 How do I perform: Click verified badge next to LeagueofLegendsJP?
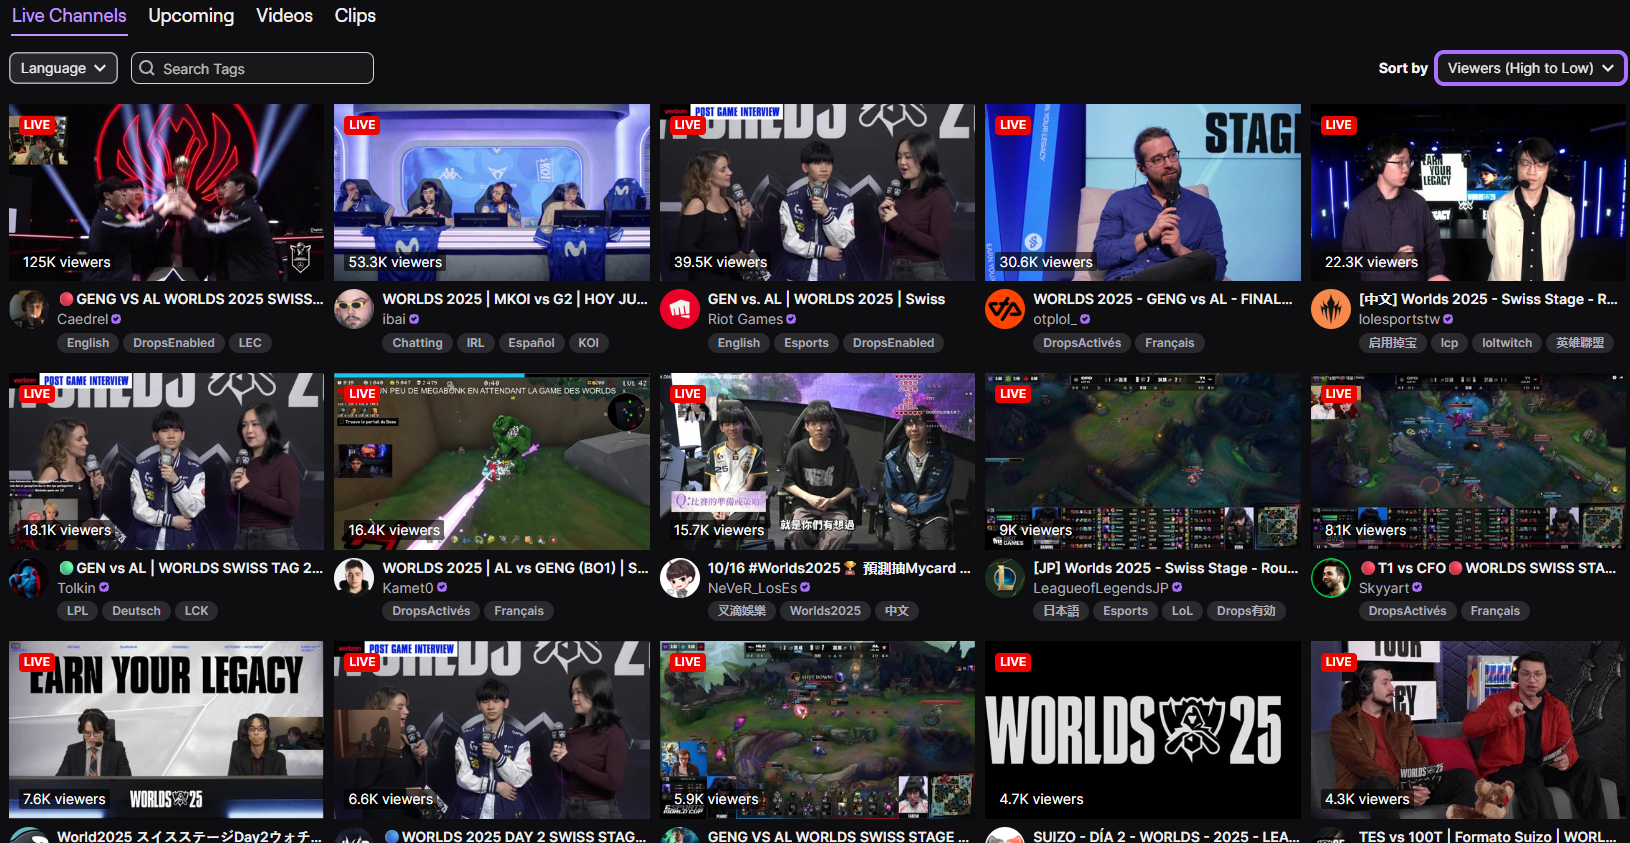1177,588
